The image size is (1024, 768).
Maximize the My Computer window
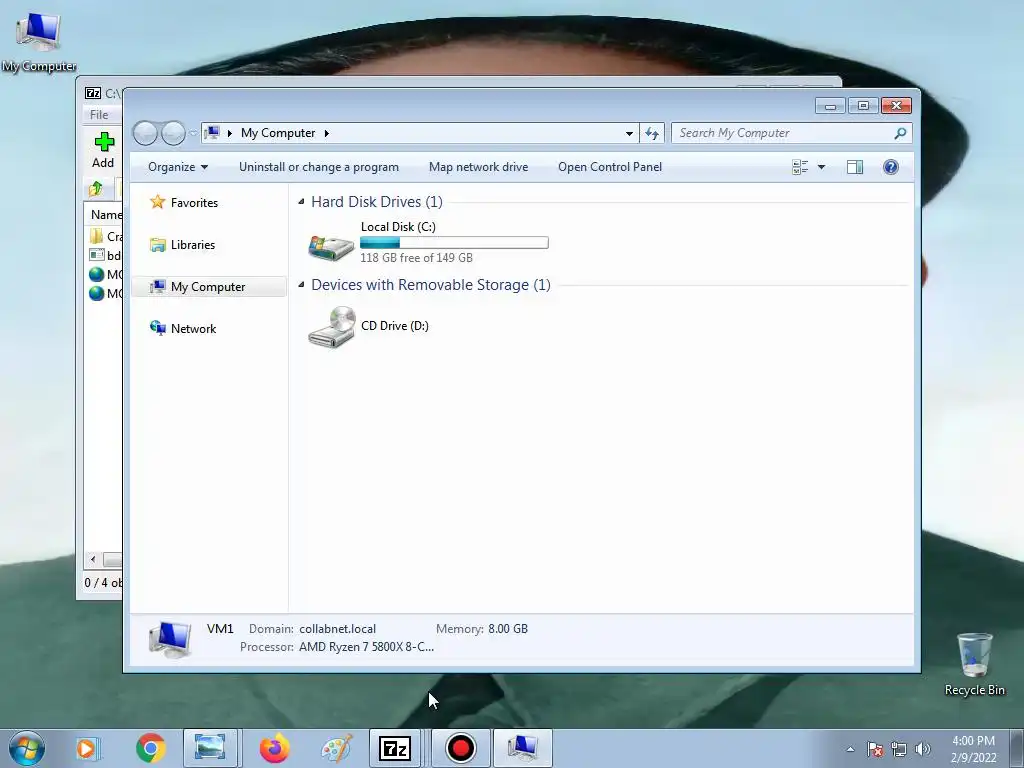pyautogui.click(x=863, y=106)
